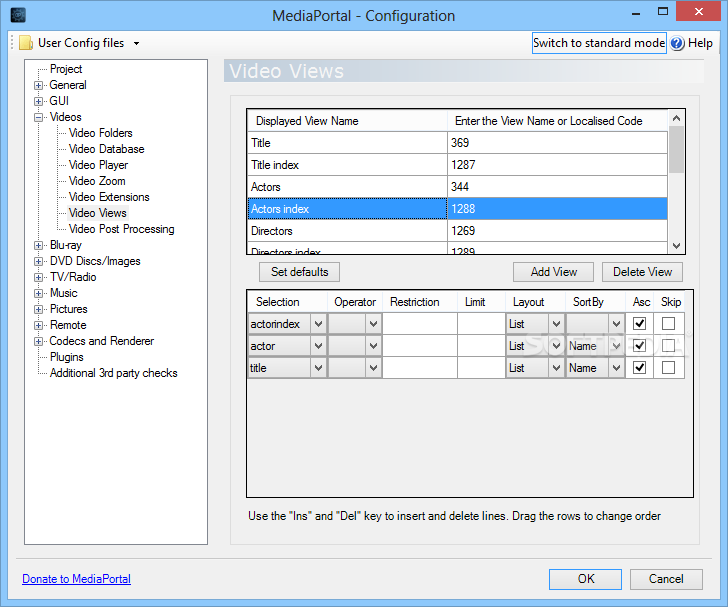Expand the Remote tree node
This screenshot has height=607, width=728.
39,326
